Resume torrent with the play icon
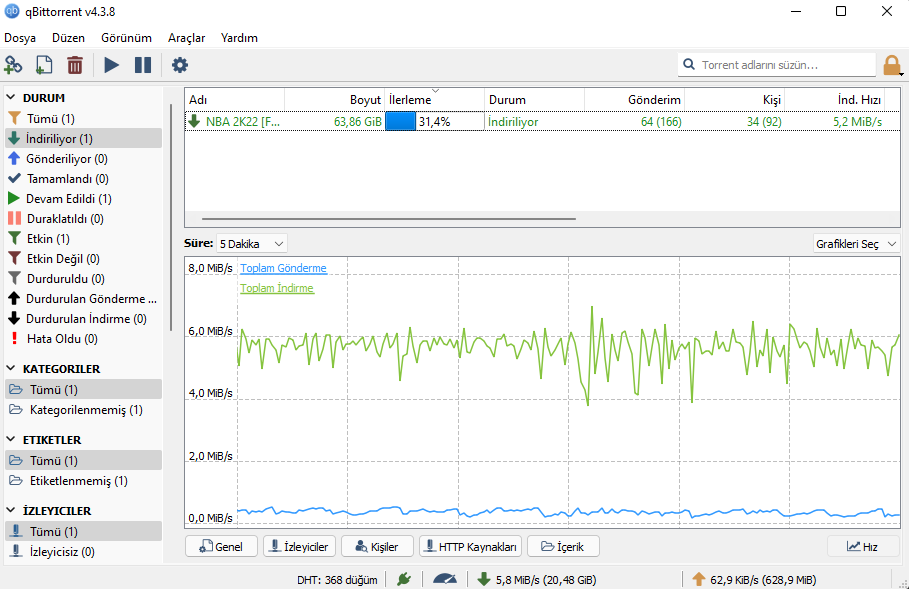Viewport: 909px width, 589px height. click(x=111, y=65)
